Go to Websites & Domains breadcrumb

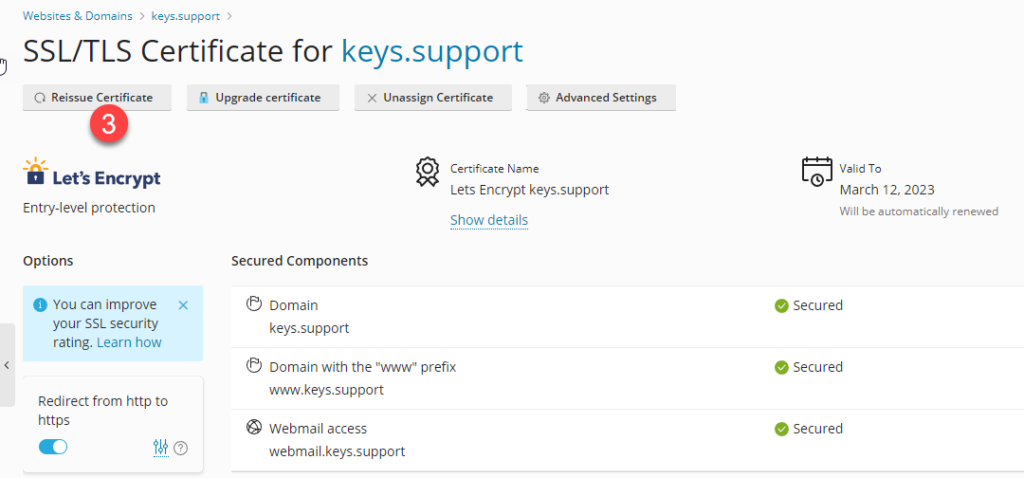(79, 16)
